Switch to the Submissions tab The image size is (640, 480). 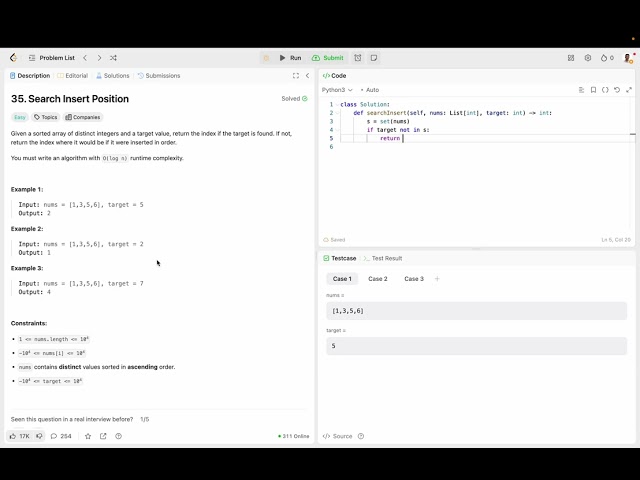coord(159,76)
